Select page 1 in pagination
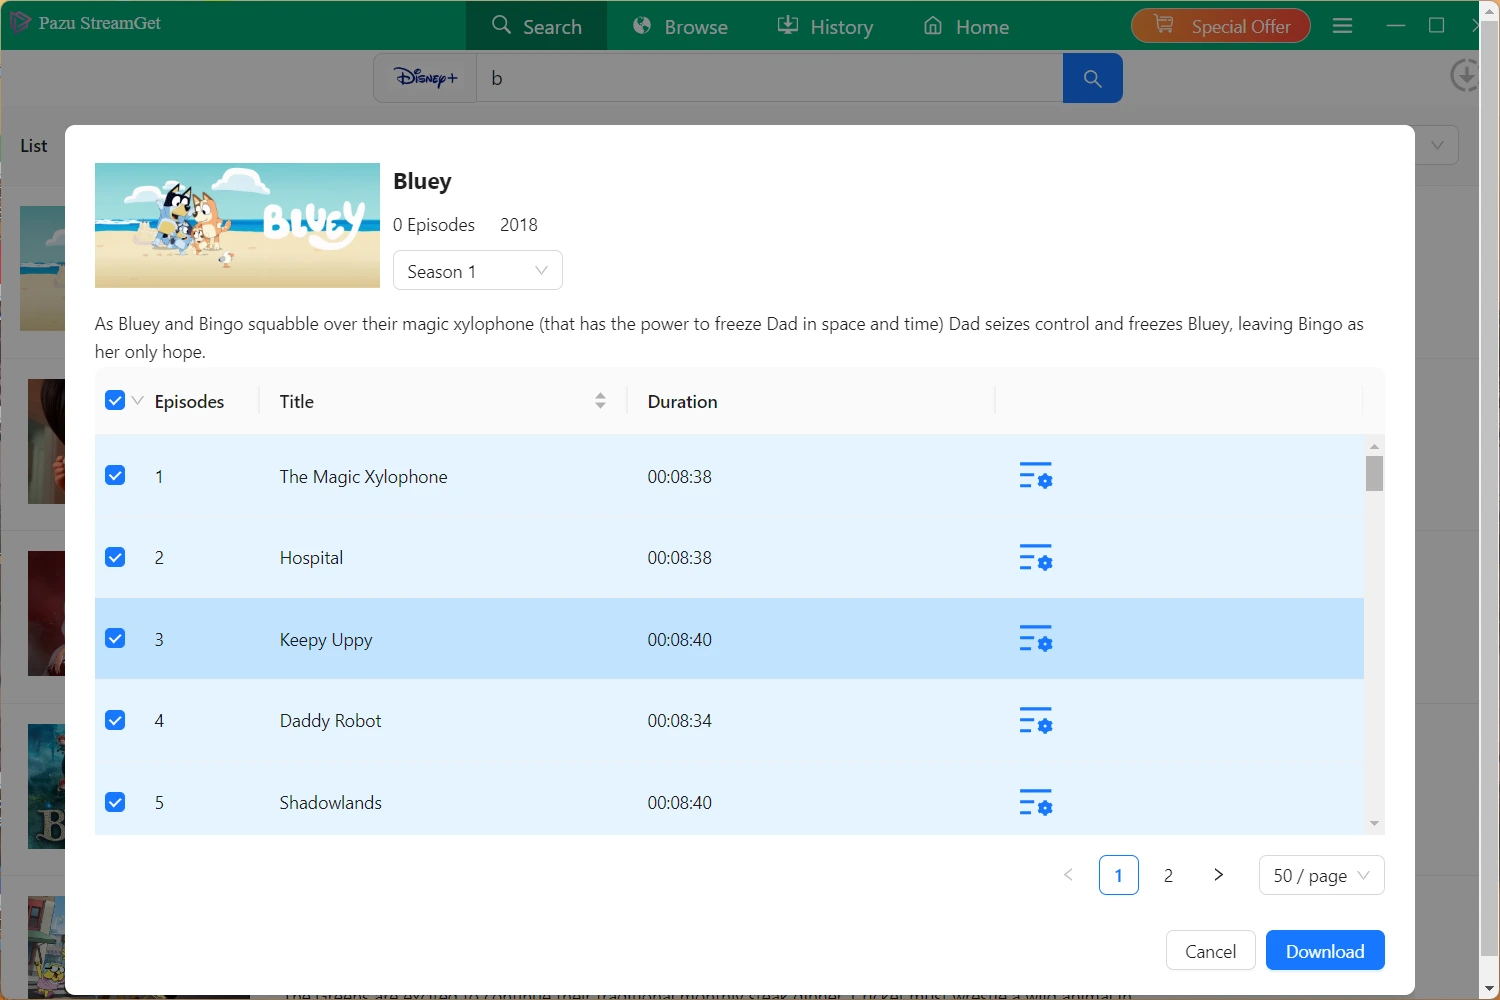The width and height of the screenshot is (1500, 1000). tap(1118, 875)
